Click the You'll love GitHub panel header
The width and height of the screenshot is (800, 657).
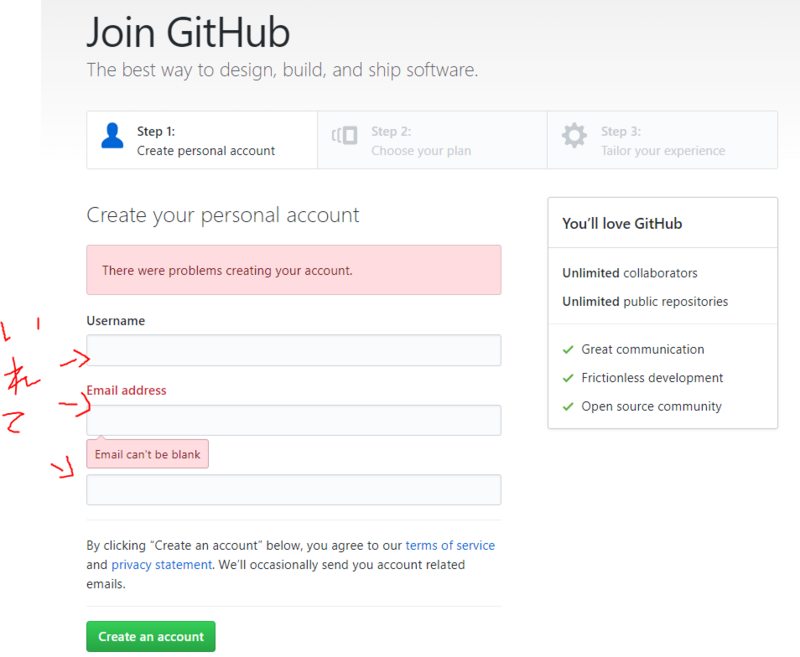coord(662,223)
